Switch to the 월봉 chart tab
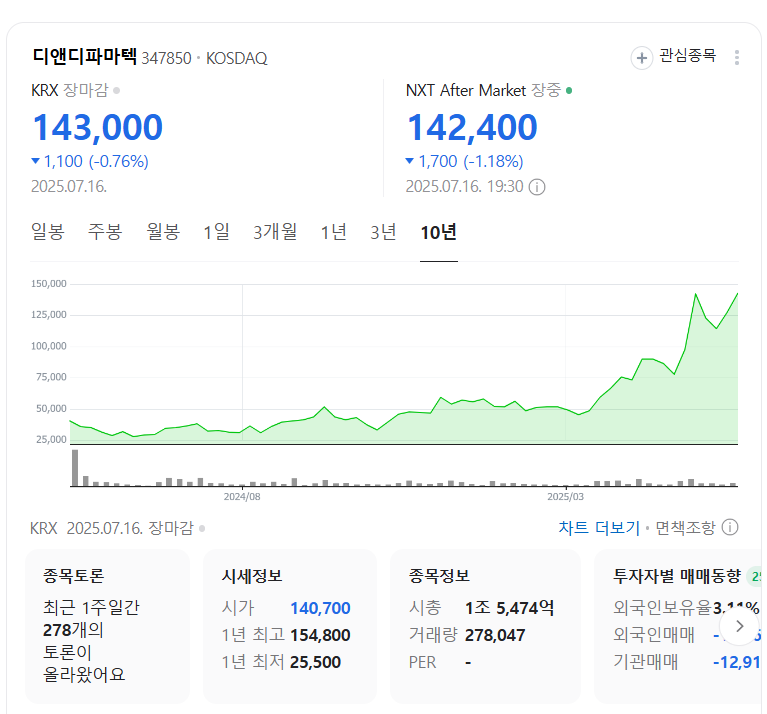Image resolution: width=767 pixels, height=714 pixels. click(x=163, y=232)
